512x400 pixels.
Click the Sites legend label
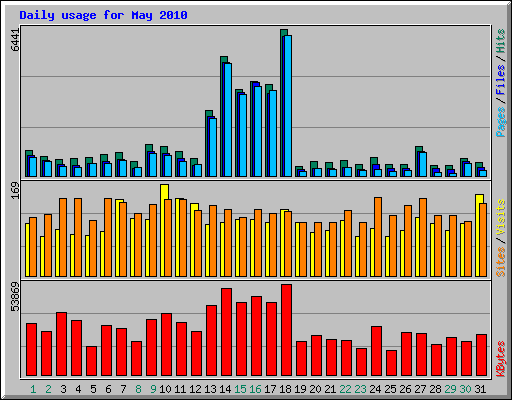[x=500, y=262]
